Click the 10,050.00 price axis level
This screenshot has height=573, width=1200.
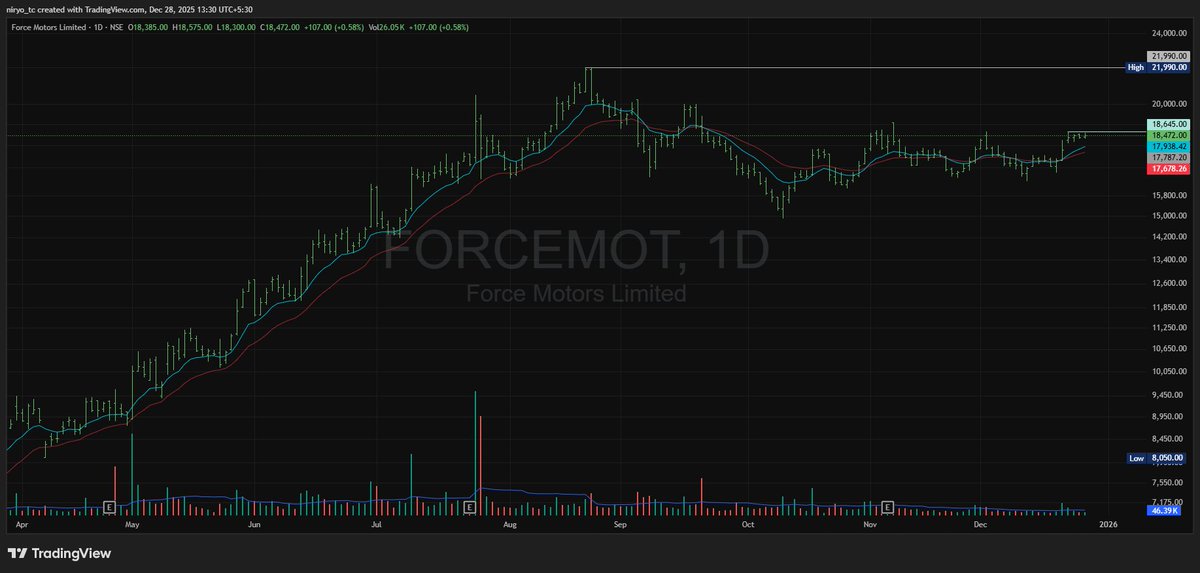(x=1169, y=371)
